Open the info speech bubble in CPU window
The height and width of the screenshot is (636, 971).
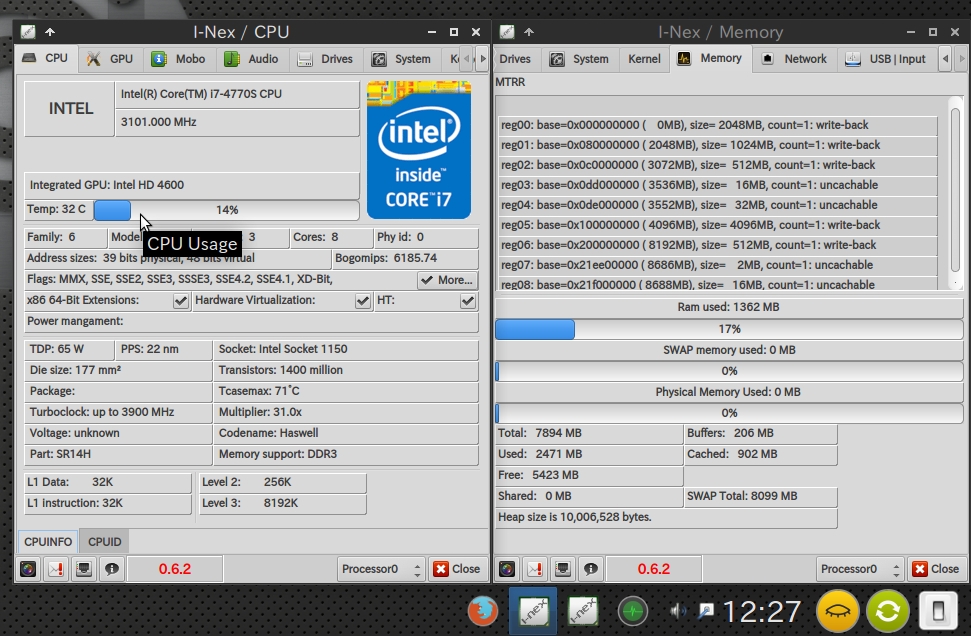pyautogui.click(x=111, y=569)
